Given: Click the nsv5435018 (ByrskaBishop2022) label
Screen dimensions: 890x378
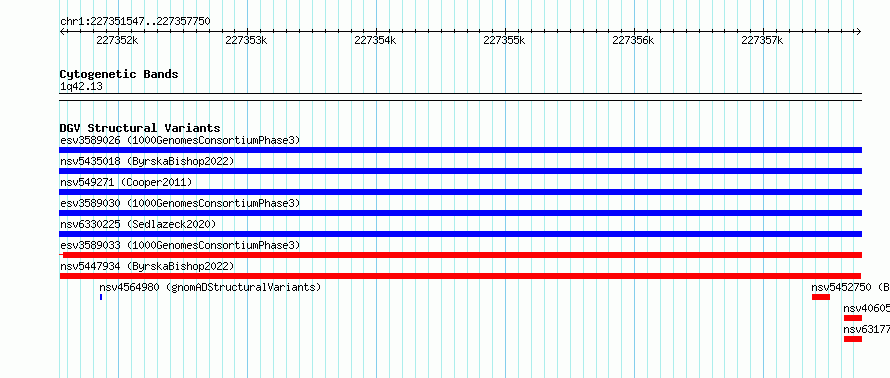Looking at the screenshot, I should tap(147, 161).
